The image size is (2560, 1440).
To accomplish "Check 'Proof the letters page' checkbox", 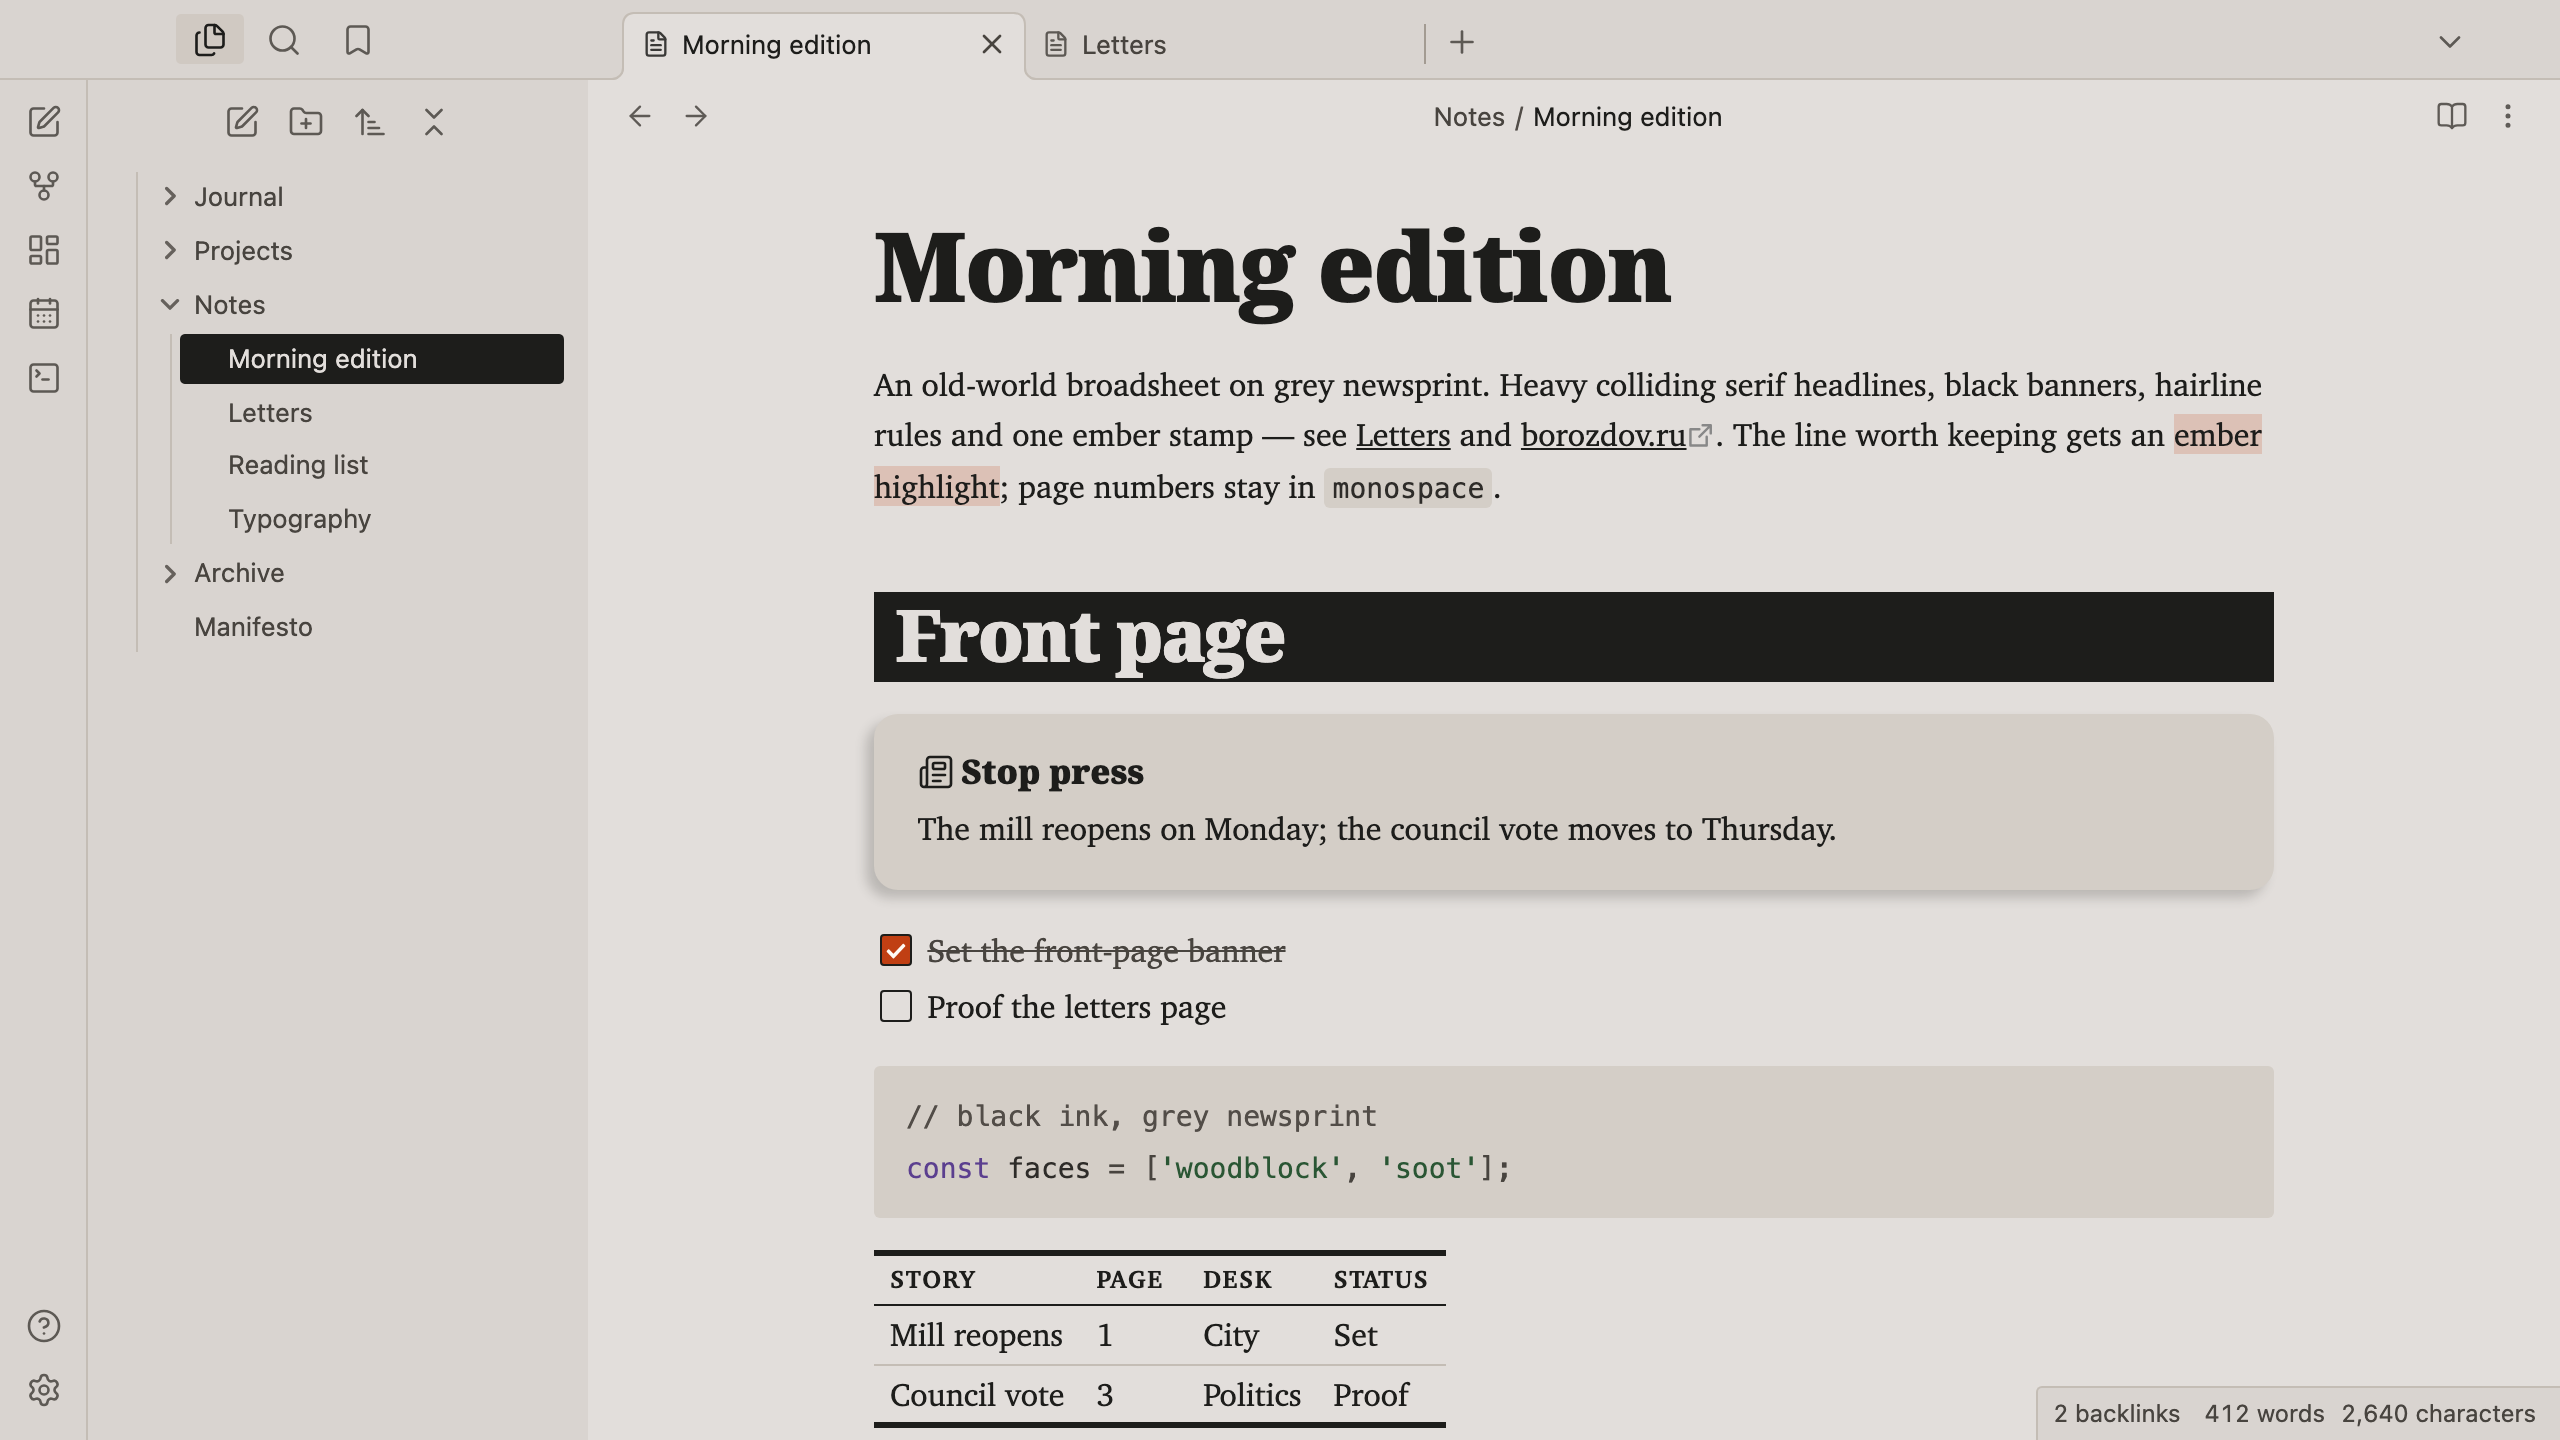I will (x=896, y=1006).
